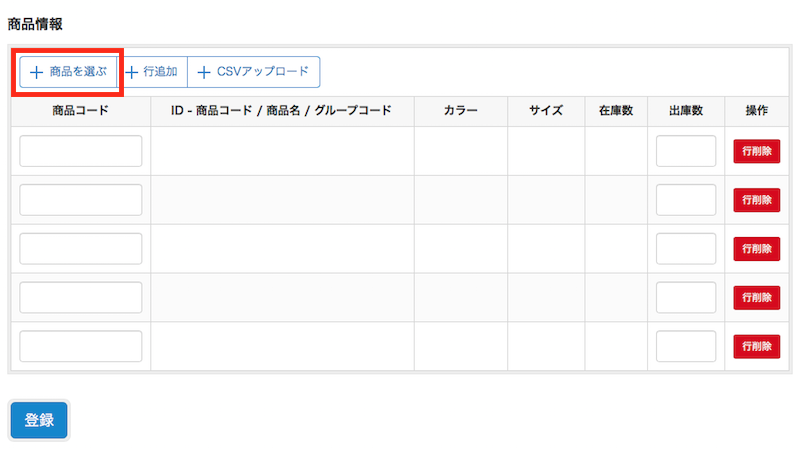This screenshot has height=450, width=800.
Task: Delete the second row with 行削除
Action: (x=757, y=200)
